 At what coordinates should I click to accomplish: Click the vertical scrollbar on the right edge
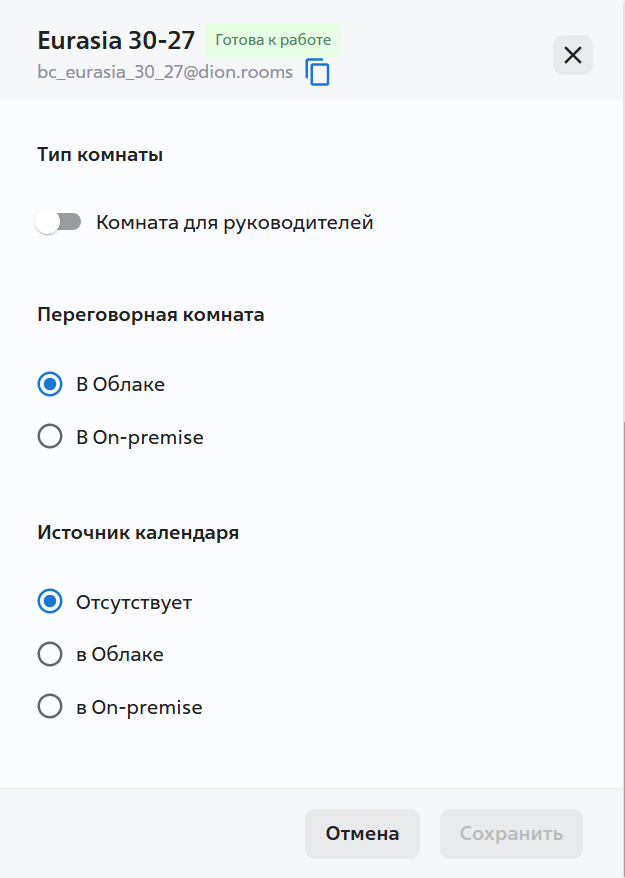point(622,600)
